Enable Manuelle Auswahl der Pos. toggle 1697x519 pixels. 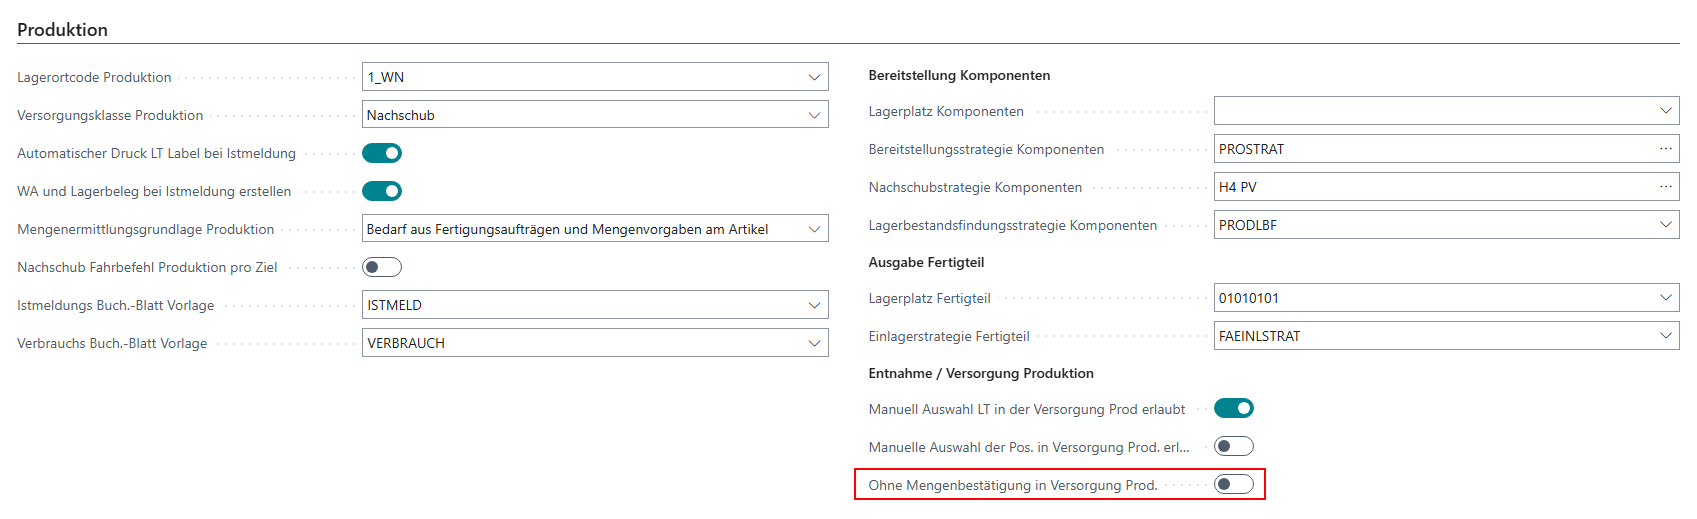[x=1233, y=446]
